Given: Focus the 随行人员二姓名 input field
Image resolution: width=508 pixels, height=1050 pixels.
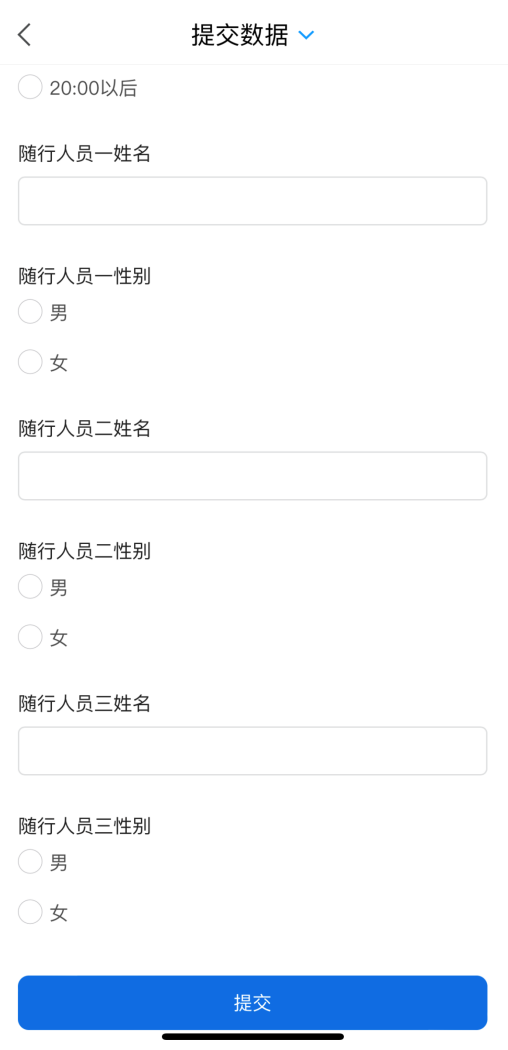Looking at the screenshot, I should 252,475.
